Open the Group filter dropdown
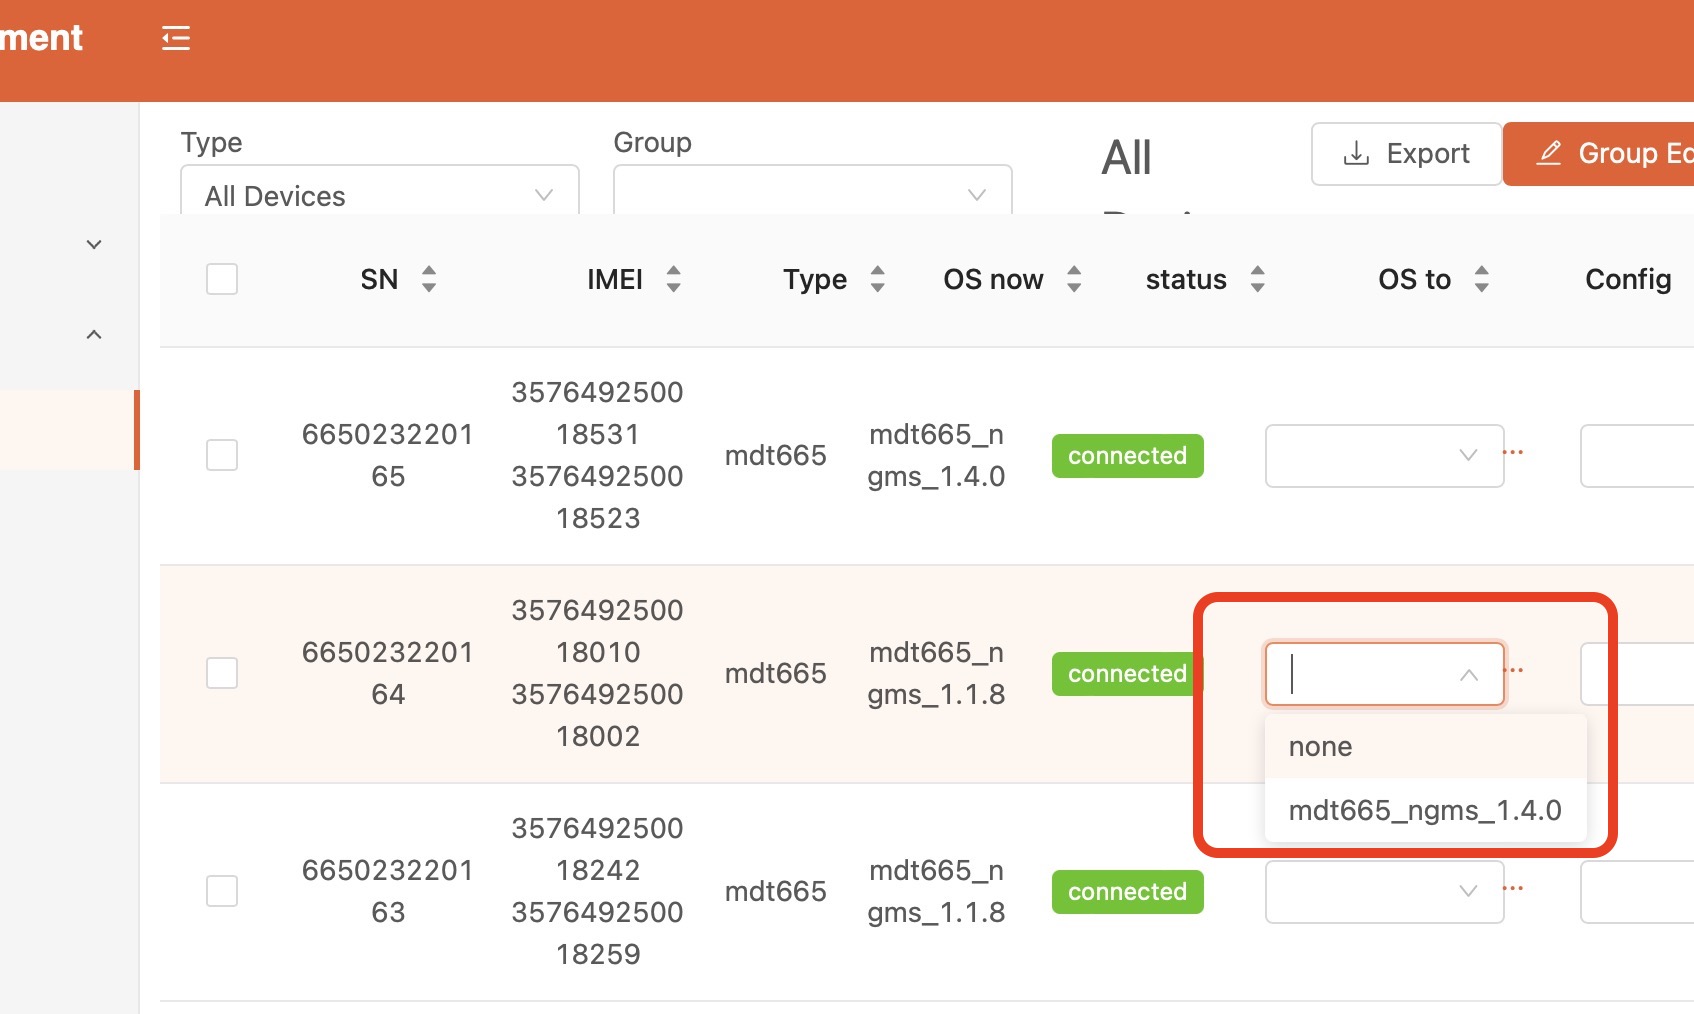 (x=813, y=191)
